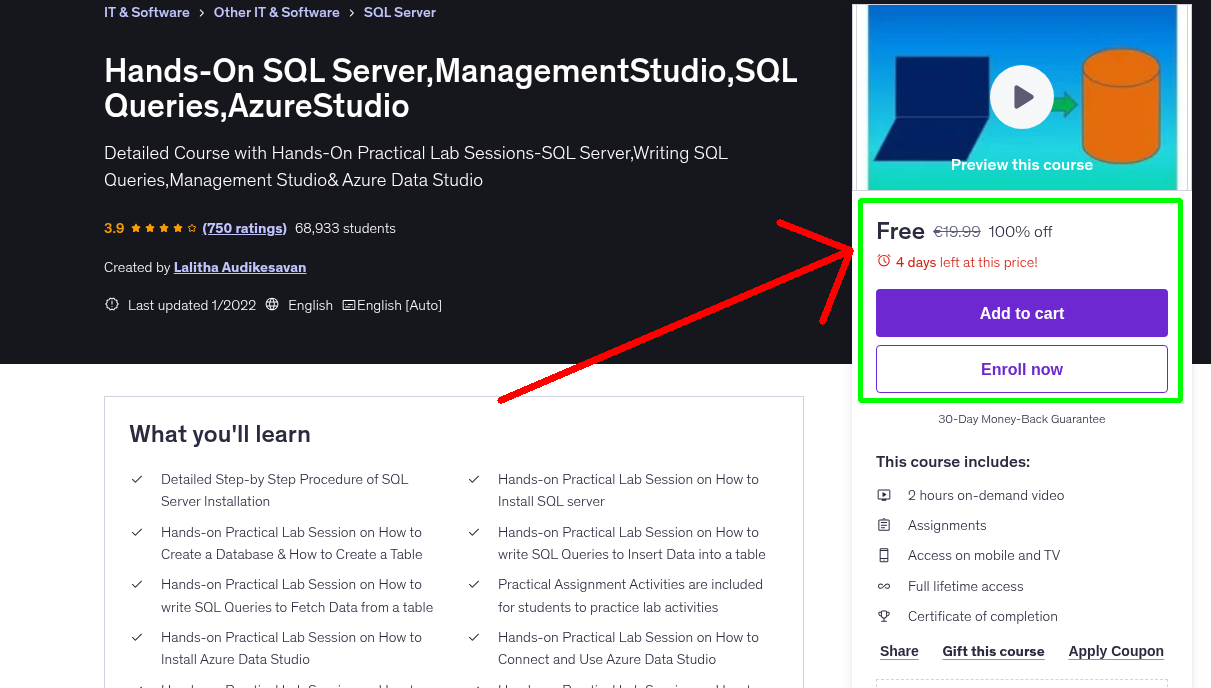Click the course preview thumbnail
Viewport: 1211px width, 688px height.
[x=1022, y=97]
